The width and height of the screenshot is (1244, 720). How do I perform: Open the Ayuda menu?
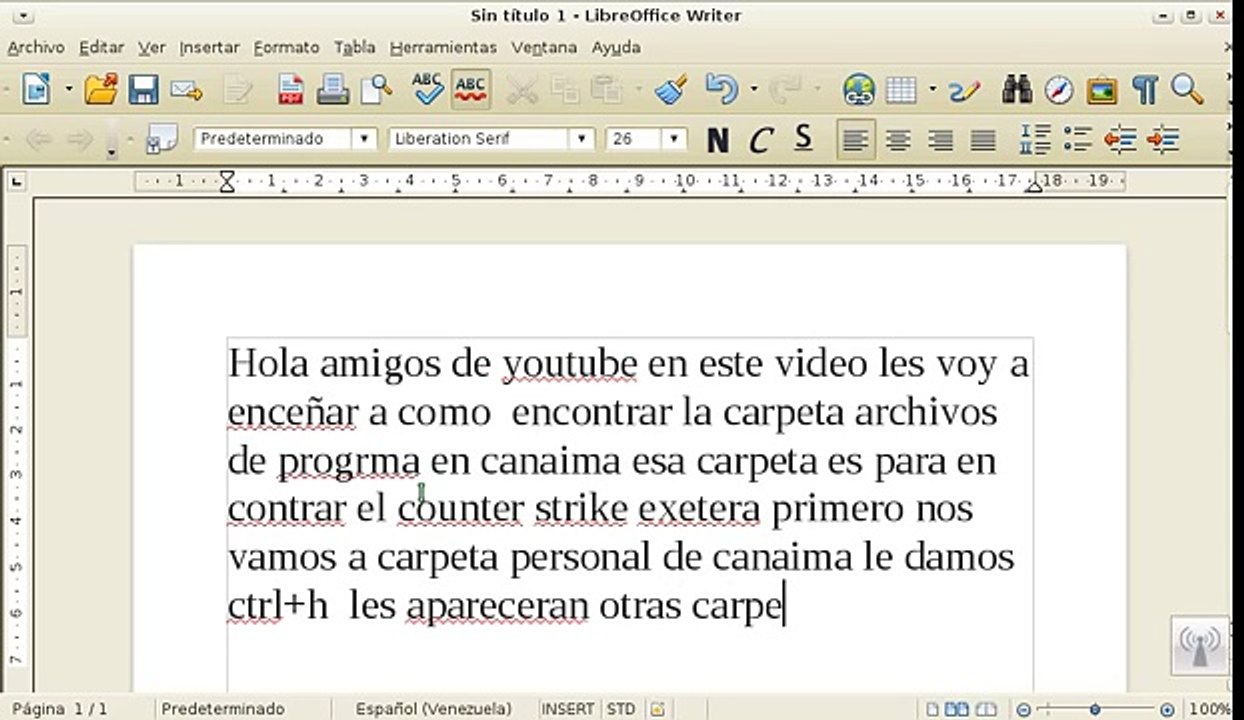point(616,47)
